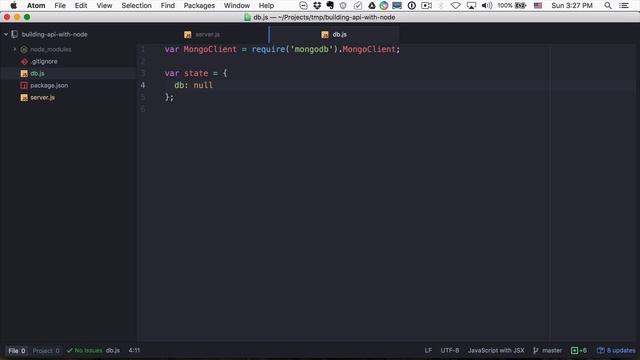Click the +6 git diff status
Screen dimensions: 640x360
coord(579,350)
